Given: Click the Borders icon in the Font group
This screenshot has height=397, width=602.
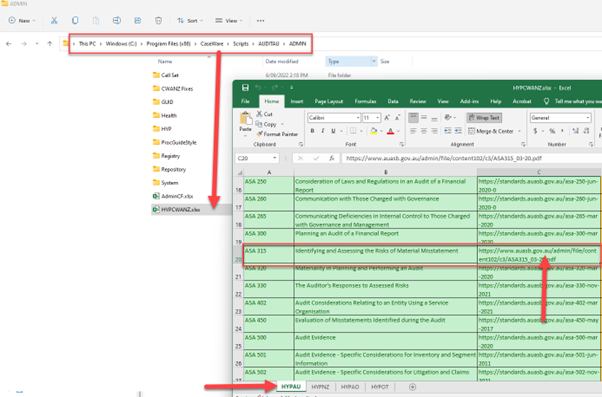Looking at the screenshot, I should 353,131.
